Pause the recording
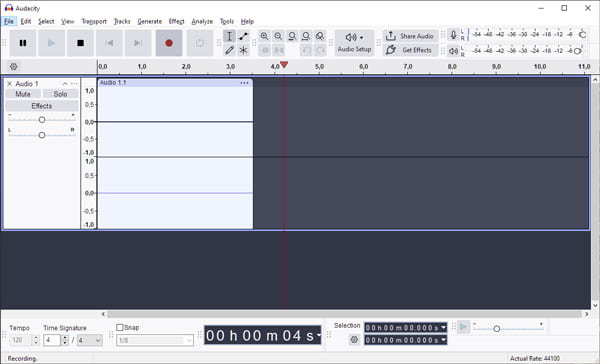 click(x=23, y=43)
